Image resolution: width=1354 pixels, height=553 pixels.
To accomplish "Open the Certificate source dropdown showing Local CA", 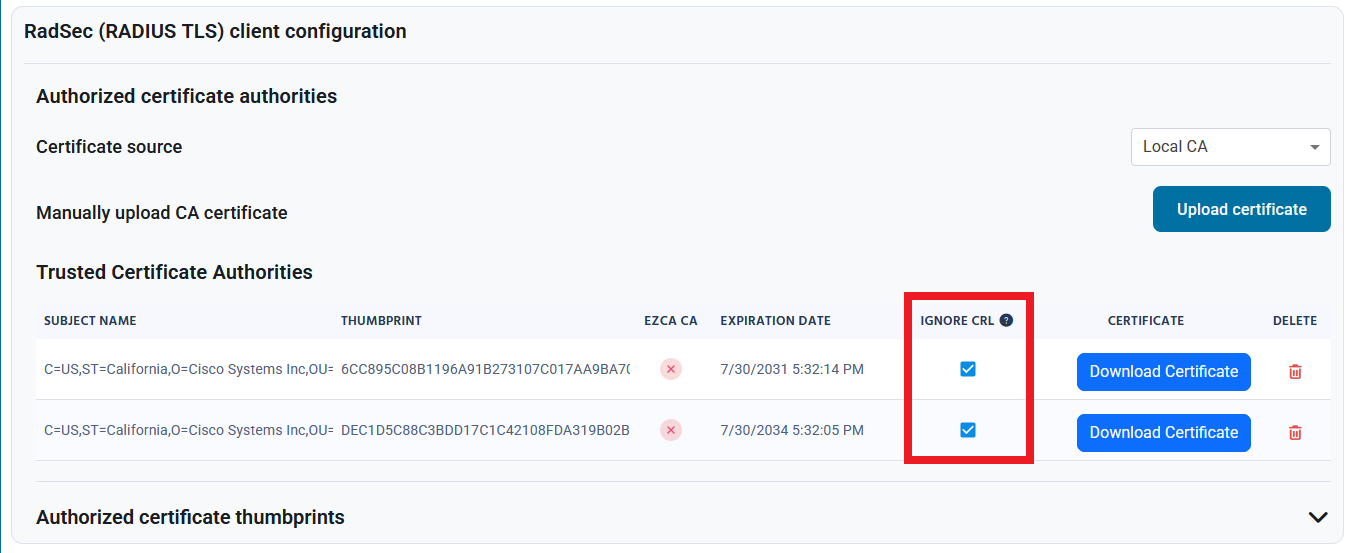I will (x=1230, y=147).
